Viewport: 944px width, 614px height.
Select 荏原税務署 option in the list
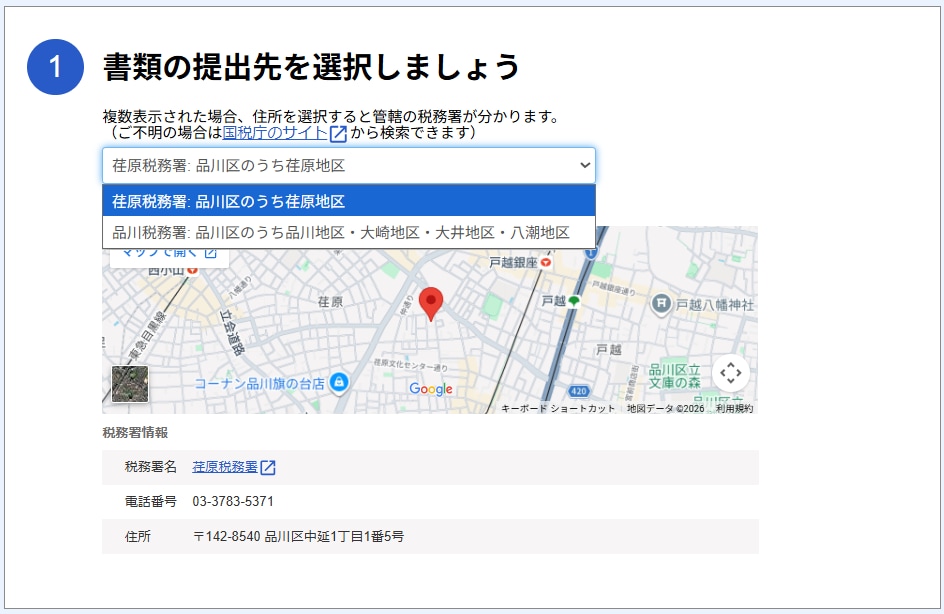349,201
